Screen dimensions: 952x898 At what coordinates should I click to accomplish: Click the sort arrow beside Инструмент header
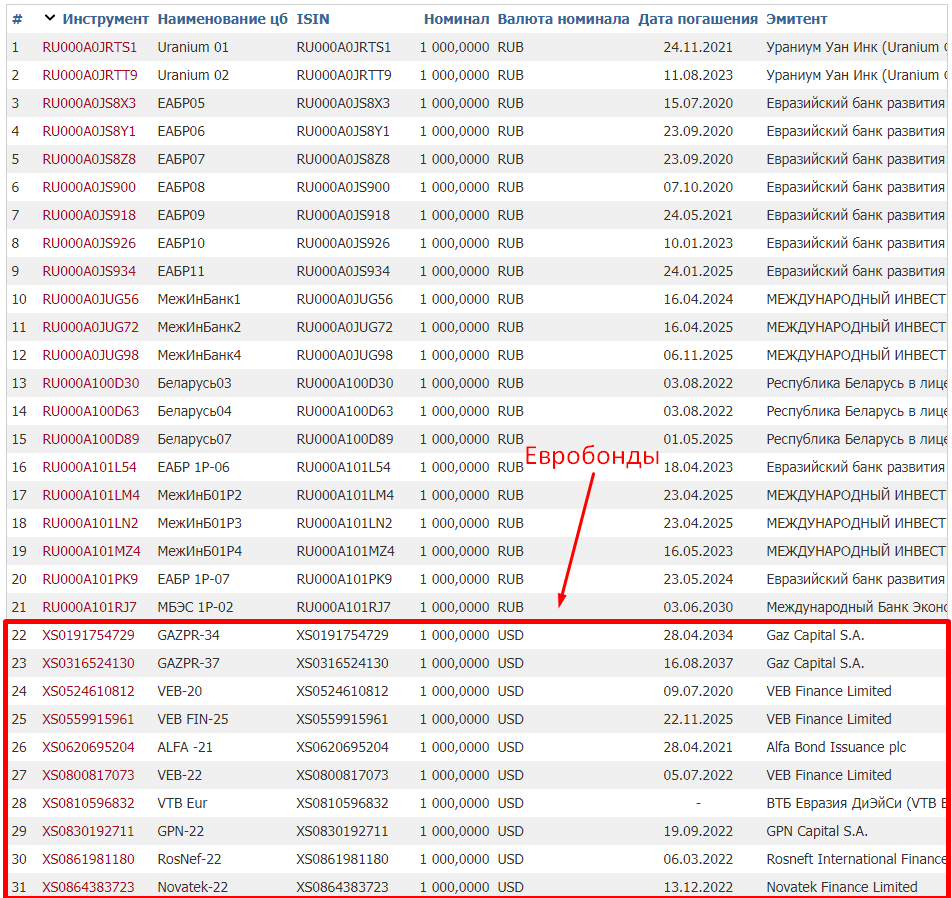[50, 19]
